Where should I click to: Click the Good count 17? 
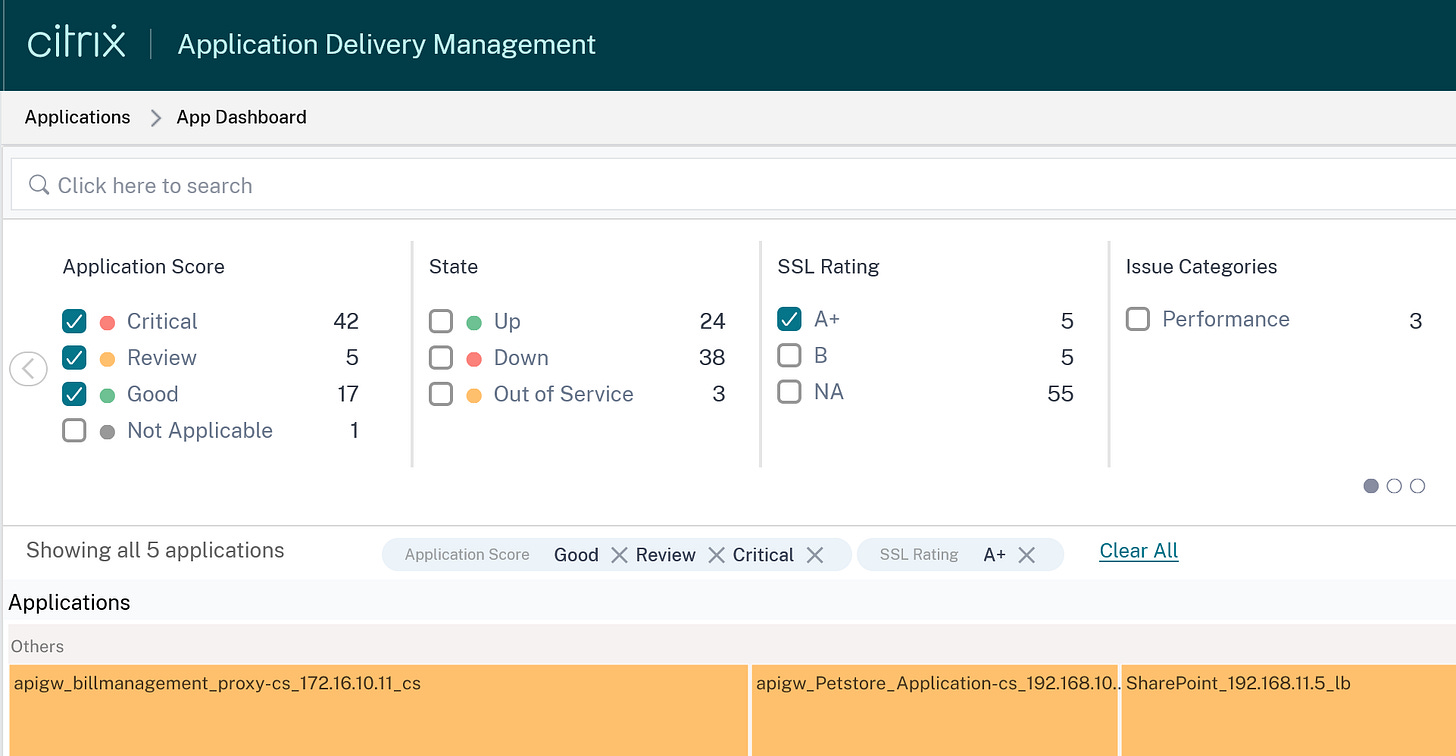[x=348, y=394]
